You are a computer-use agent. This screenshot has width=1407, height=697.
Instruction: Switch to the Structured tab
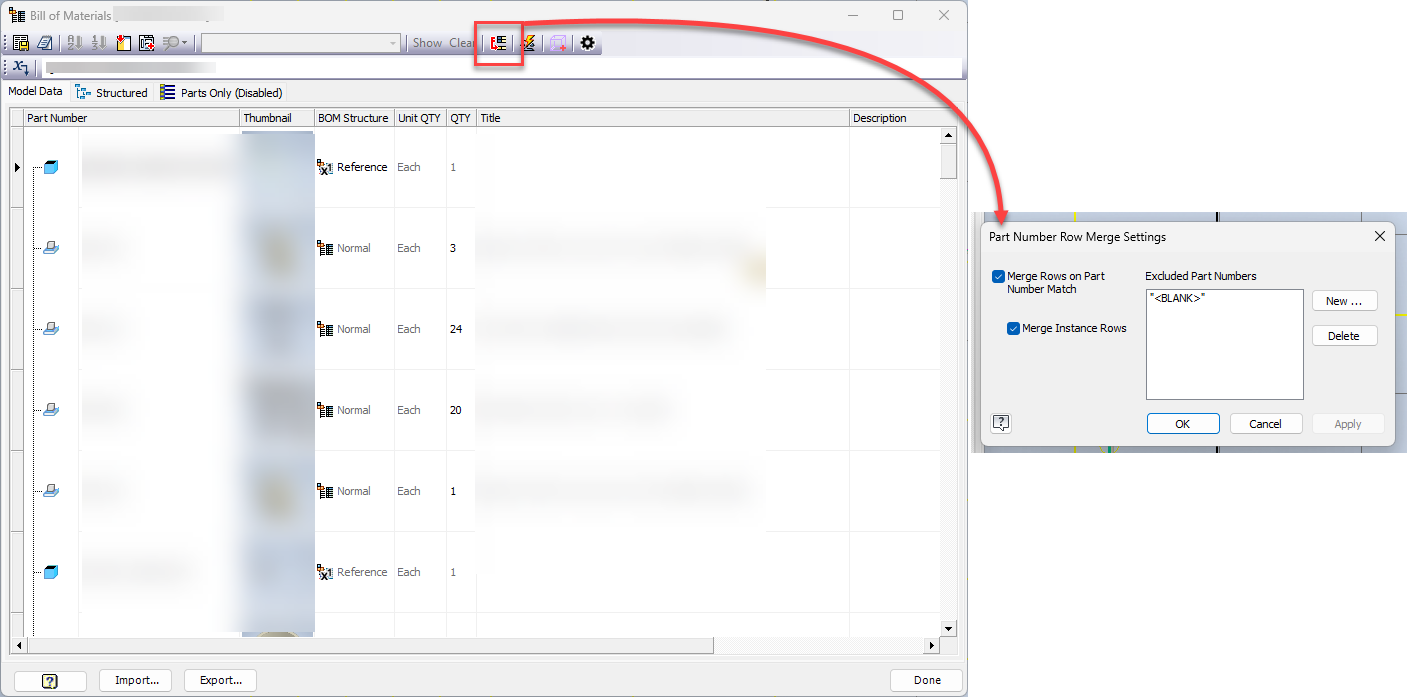(x=112, y=92)
